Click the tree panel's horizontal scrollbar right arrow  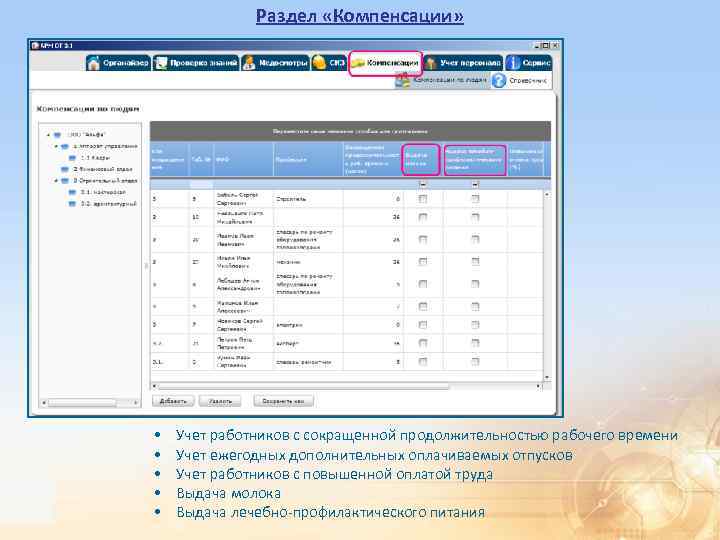136,403
